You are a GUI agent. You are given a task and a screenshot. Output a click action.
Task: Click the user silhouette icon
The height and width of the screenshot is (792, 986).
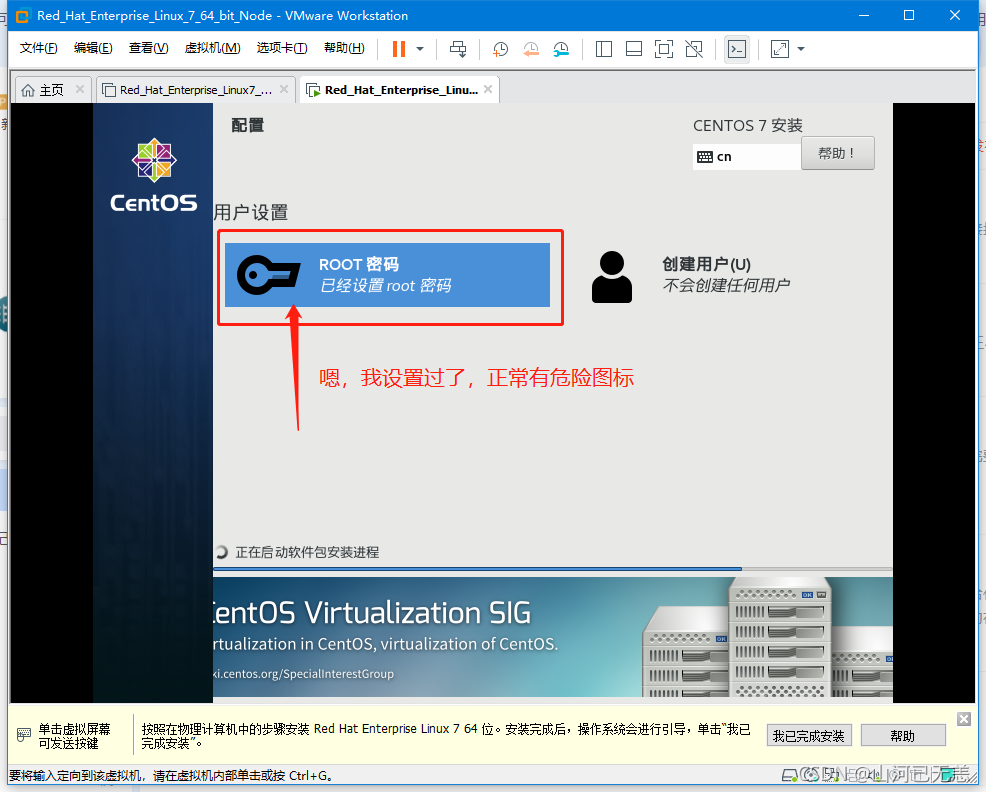pyautogui.click(x=612, y=277)
